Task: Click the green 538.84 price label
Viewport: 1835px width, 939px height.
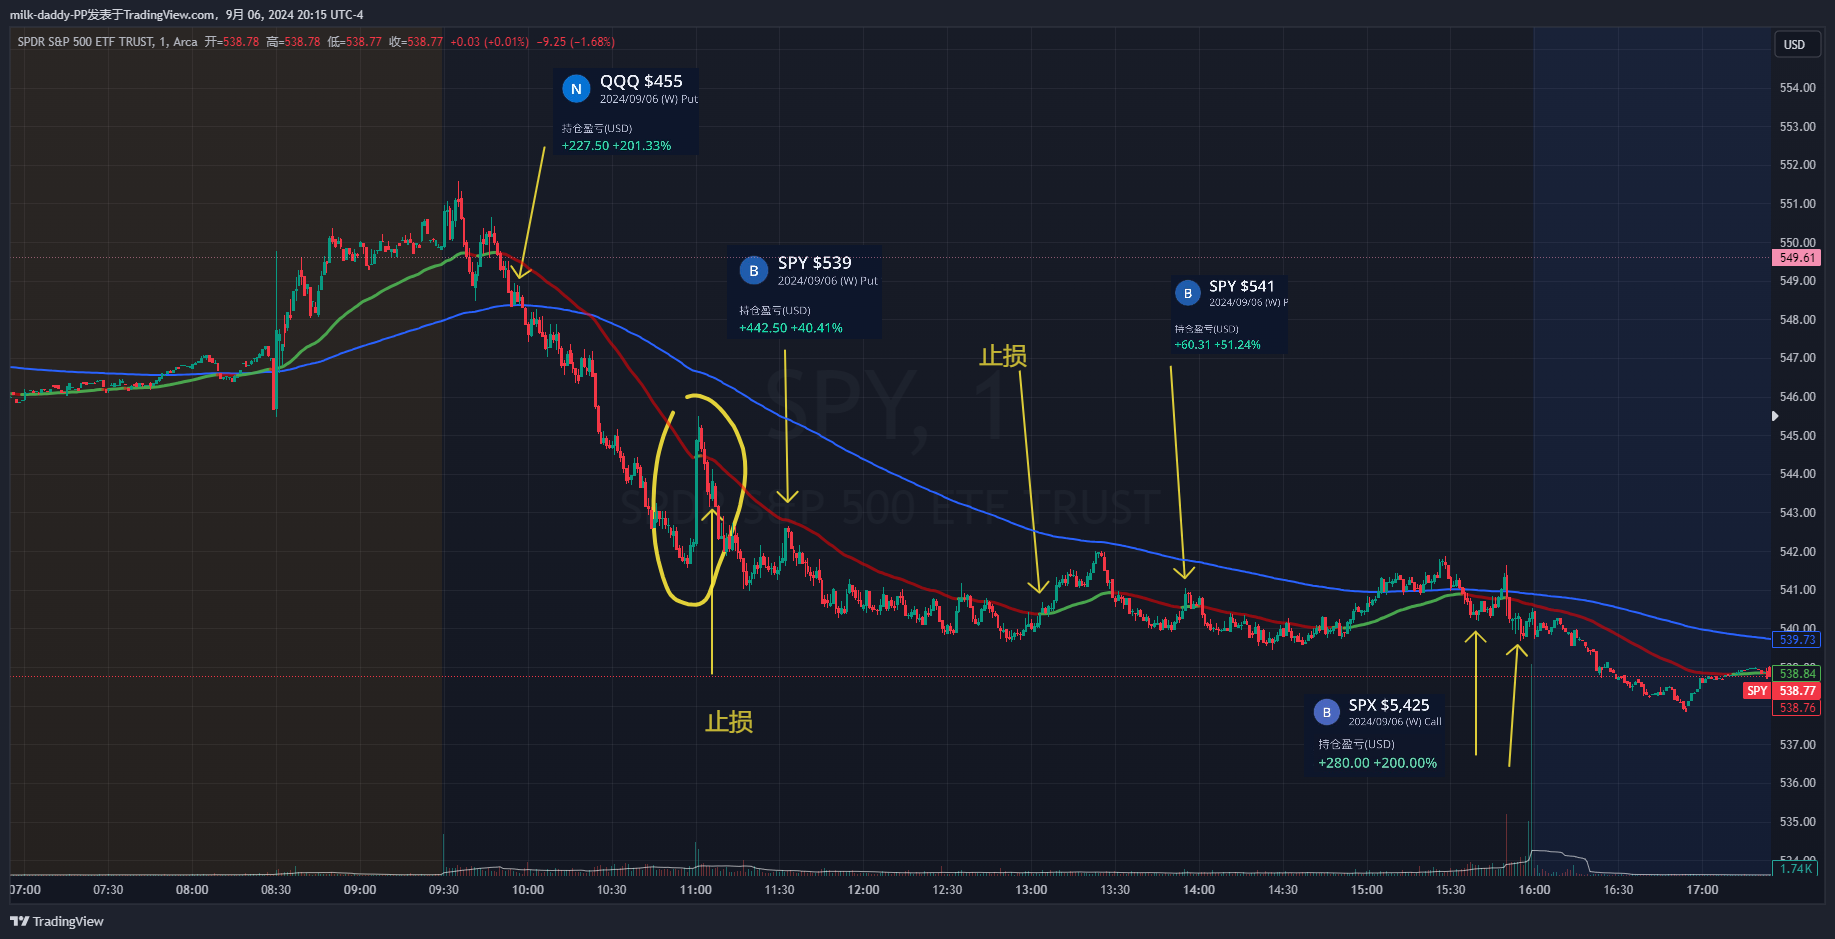Action: 1797,674
